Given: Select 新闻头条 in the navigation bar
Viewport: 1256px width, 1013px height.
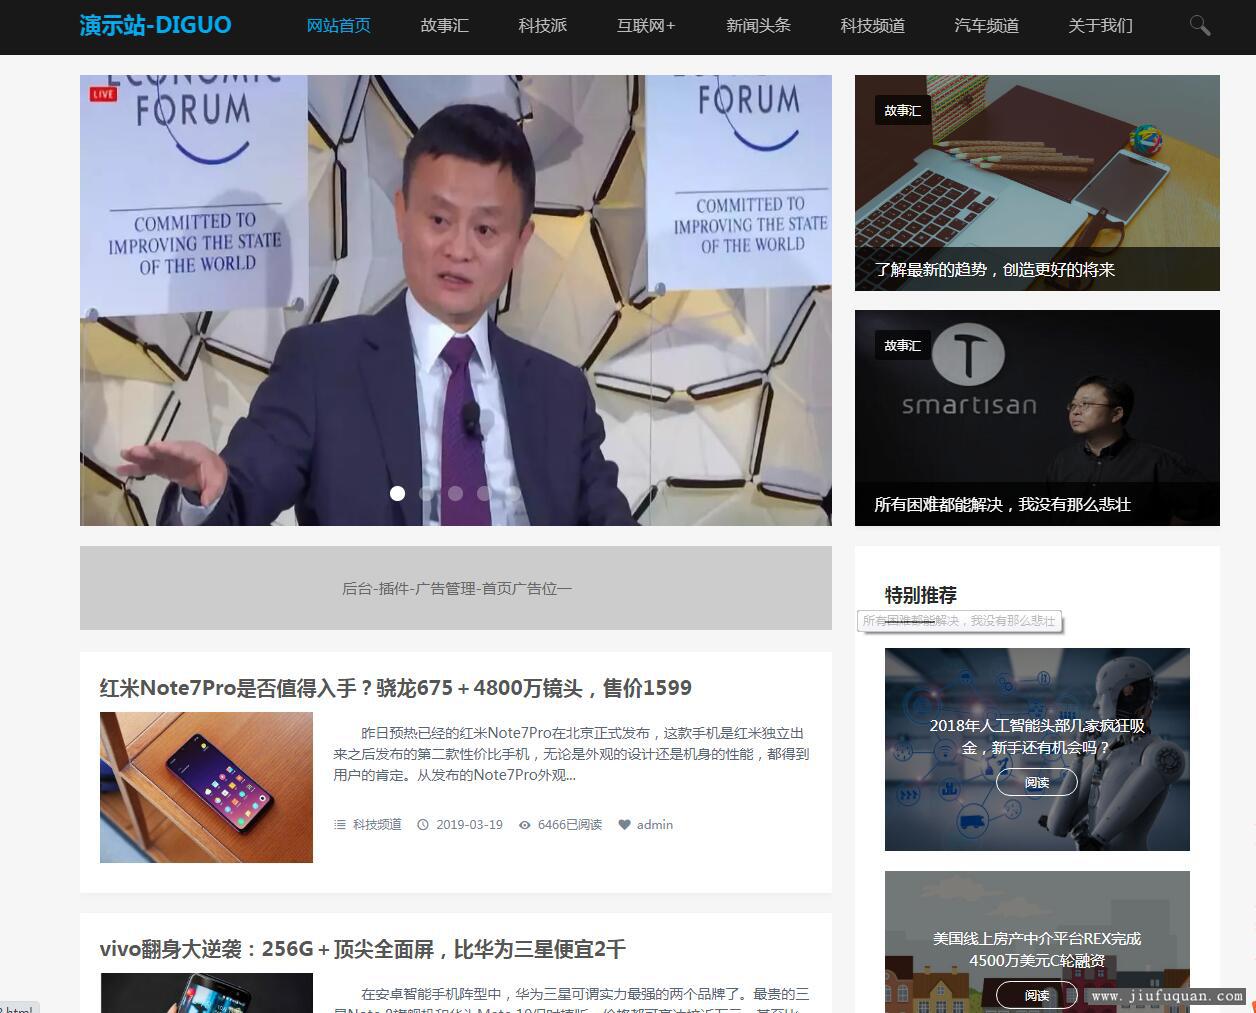Looking at the screenshot, I should pyautogui.click(x=758, y=25).
